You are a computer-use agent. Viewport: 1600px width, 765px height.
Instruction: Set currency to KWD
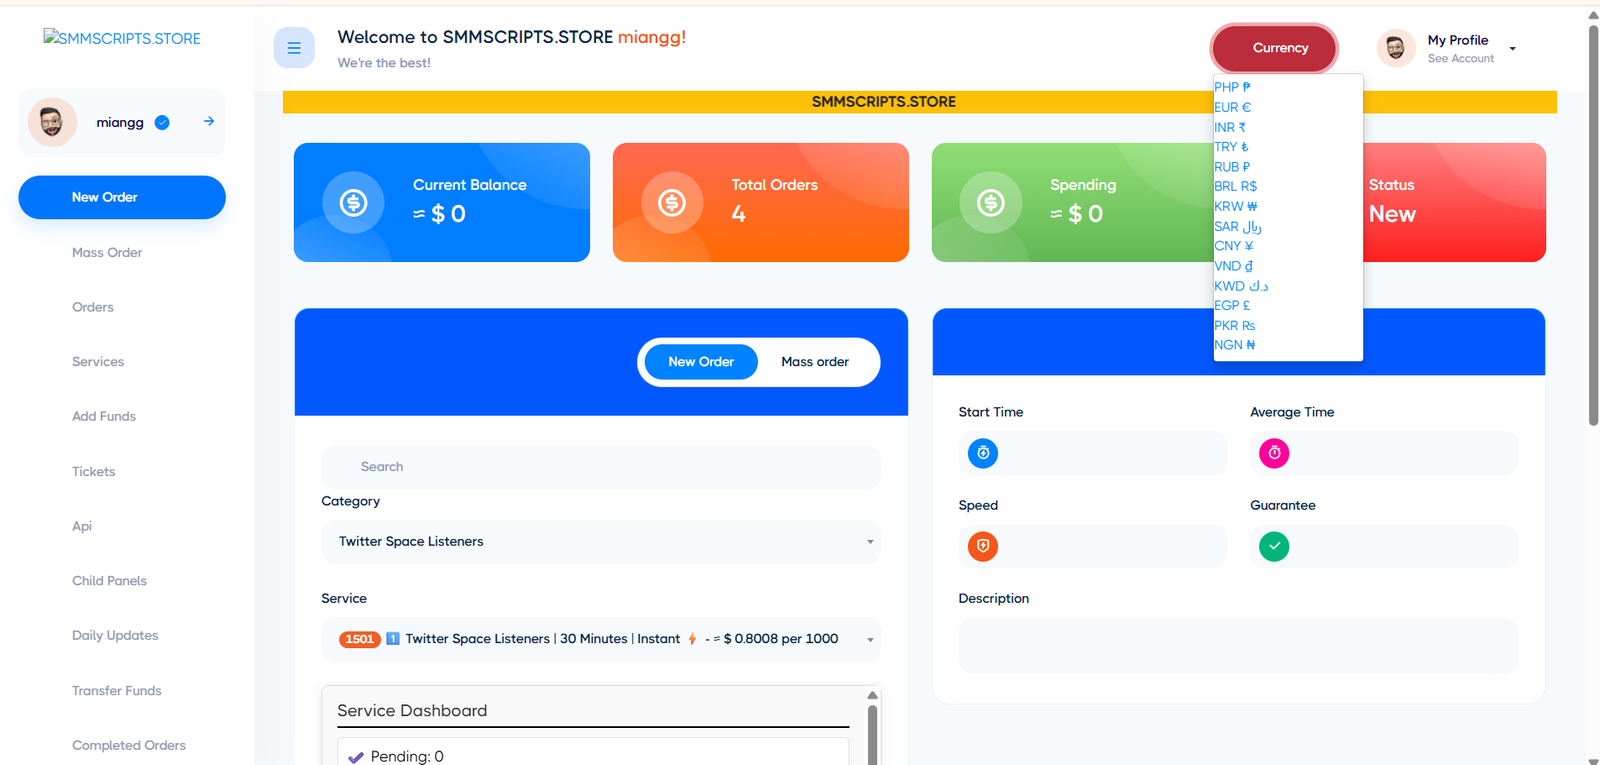coord(1241,286)
